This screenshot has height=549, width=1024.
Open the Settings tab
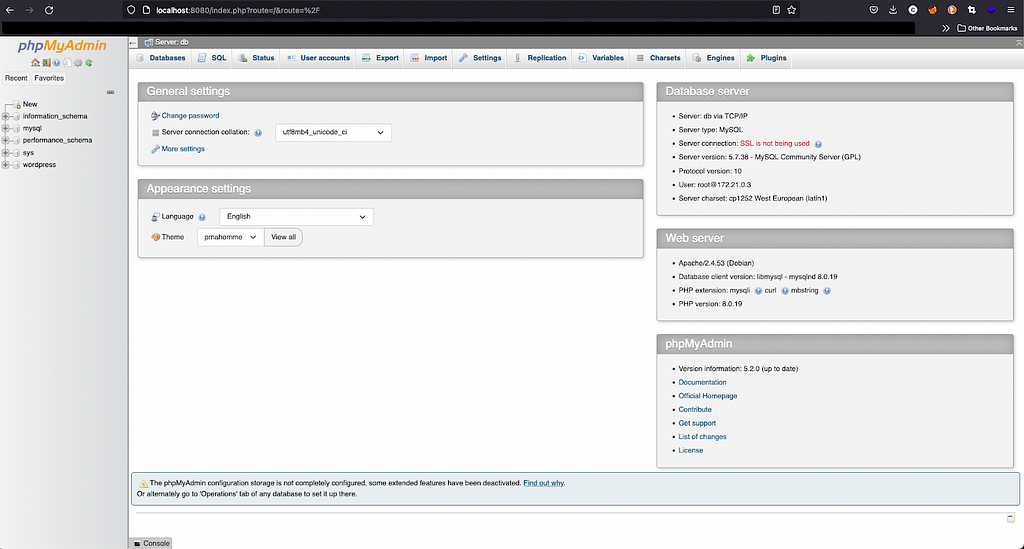click(480, 58)
